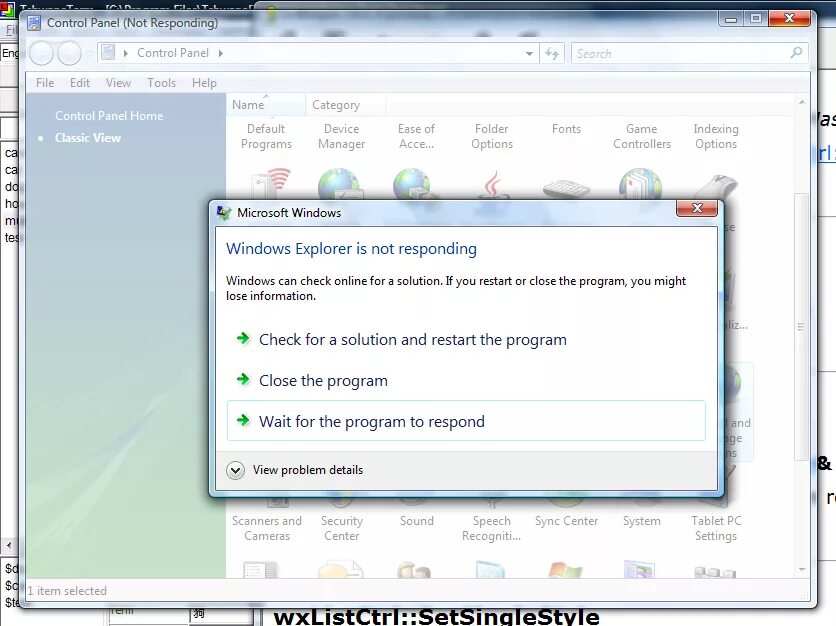
Task: Maximize the Control Panel window
Action: coord(755,19)
